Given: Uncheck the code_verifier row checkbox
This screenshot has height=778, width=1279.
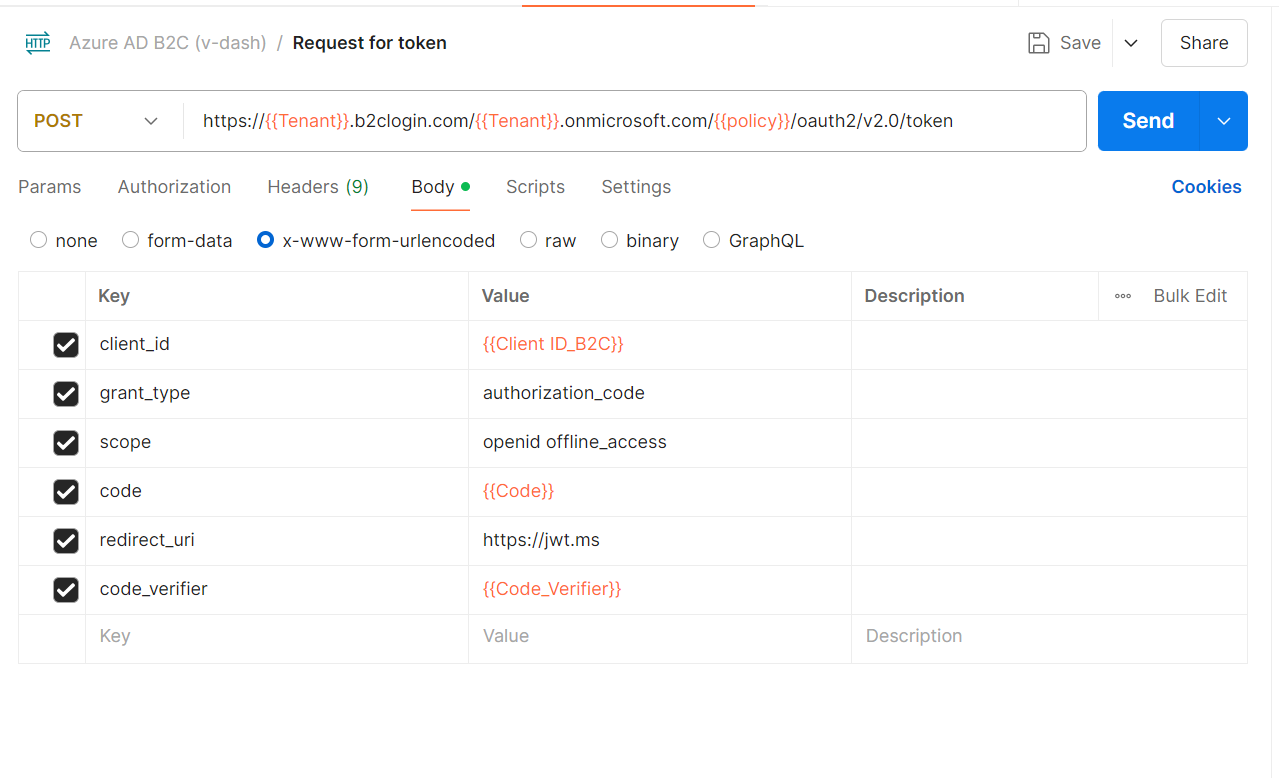Looking at the screenshot, I should [x=66, y=590].
